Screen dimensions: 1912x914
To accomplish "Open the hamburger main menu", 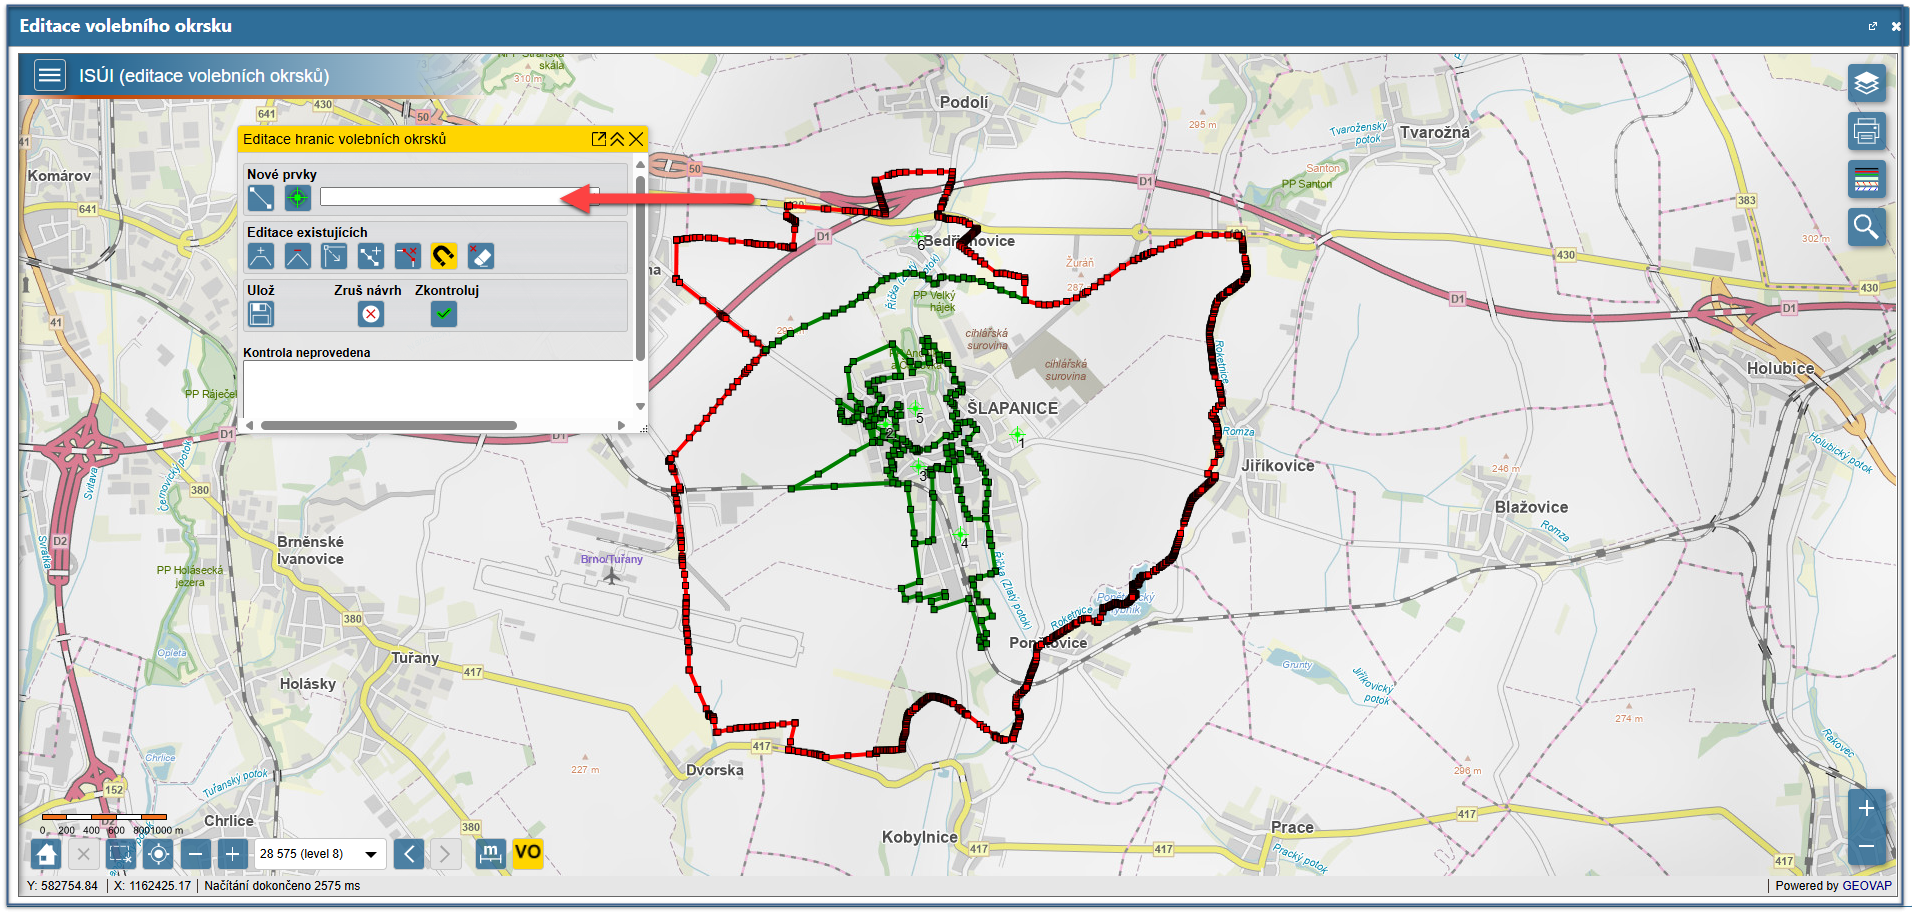I will (x=50, y=75).
